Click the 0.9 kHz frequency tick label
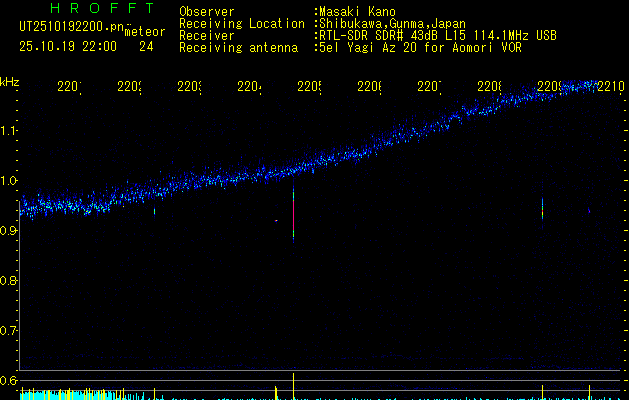This screenshot has height=400, width=629. 9,231
